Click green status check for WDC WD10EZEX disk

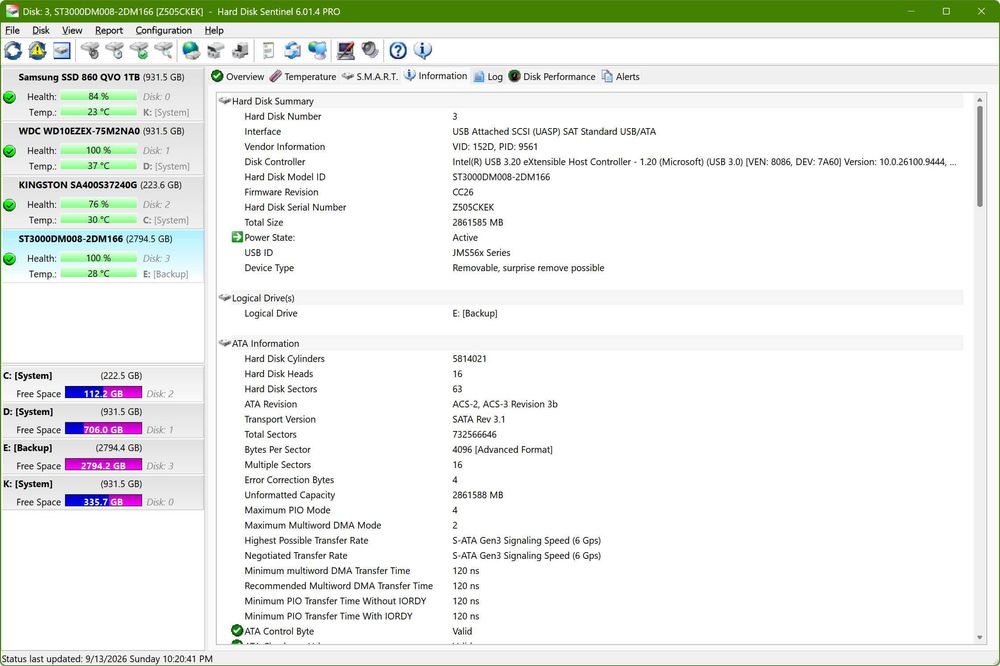coord(10,151)
